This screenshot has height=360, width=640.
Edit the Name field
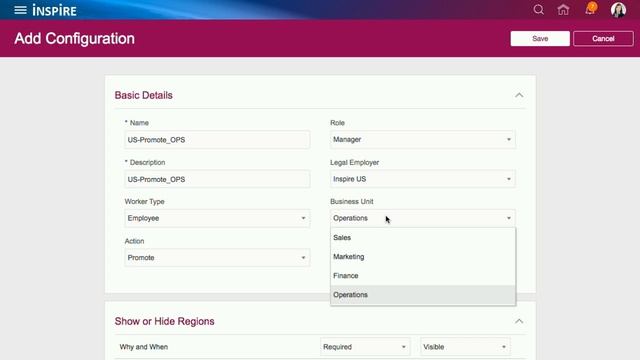[217, 140]
